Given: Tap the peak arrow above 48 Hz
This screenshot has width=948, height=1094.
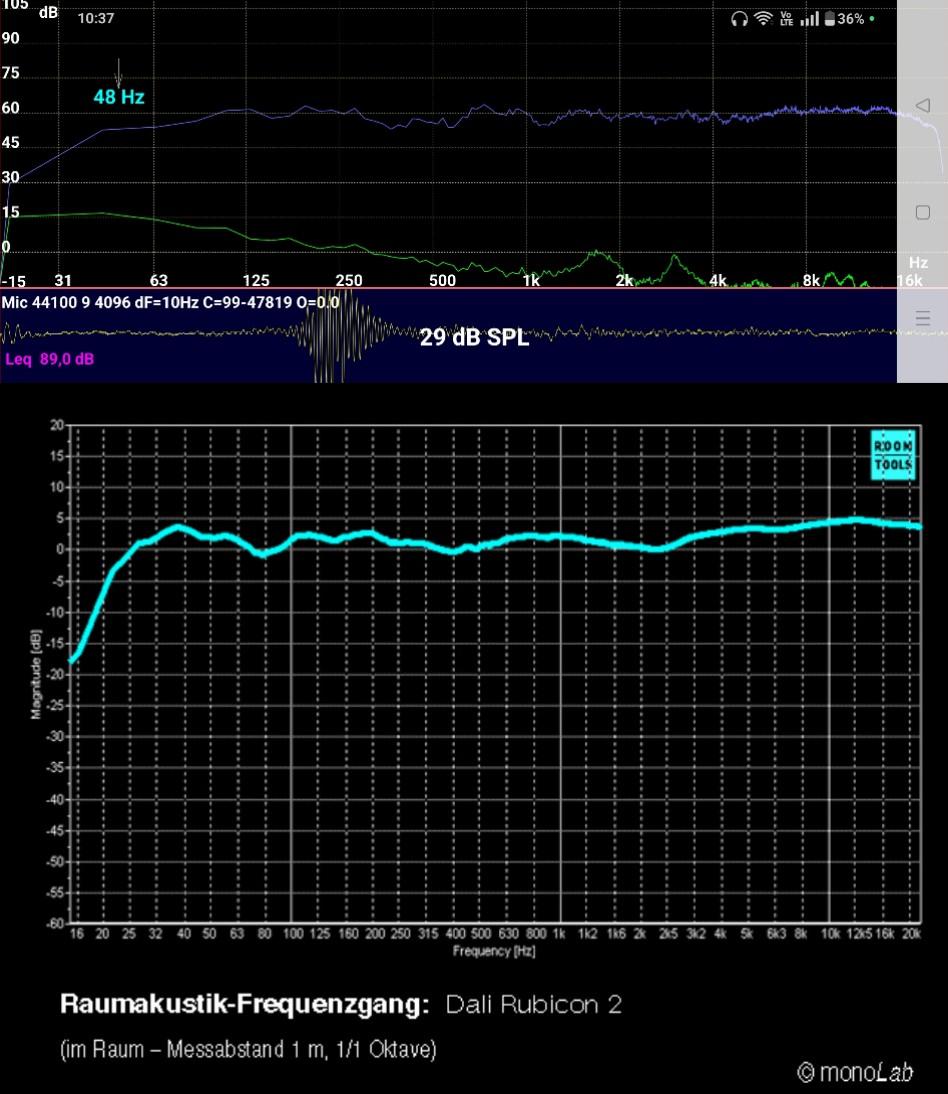Looking at the screenshot, I should [119, 73].
